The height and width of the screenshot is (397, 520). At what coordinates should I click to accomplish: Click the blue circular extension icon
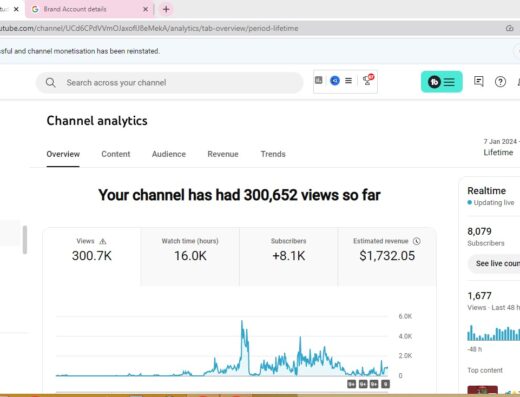click(x=335, y=80)
